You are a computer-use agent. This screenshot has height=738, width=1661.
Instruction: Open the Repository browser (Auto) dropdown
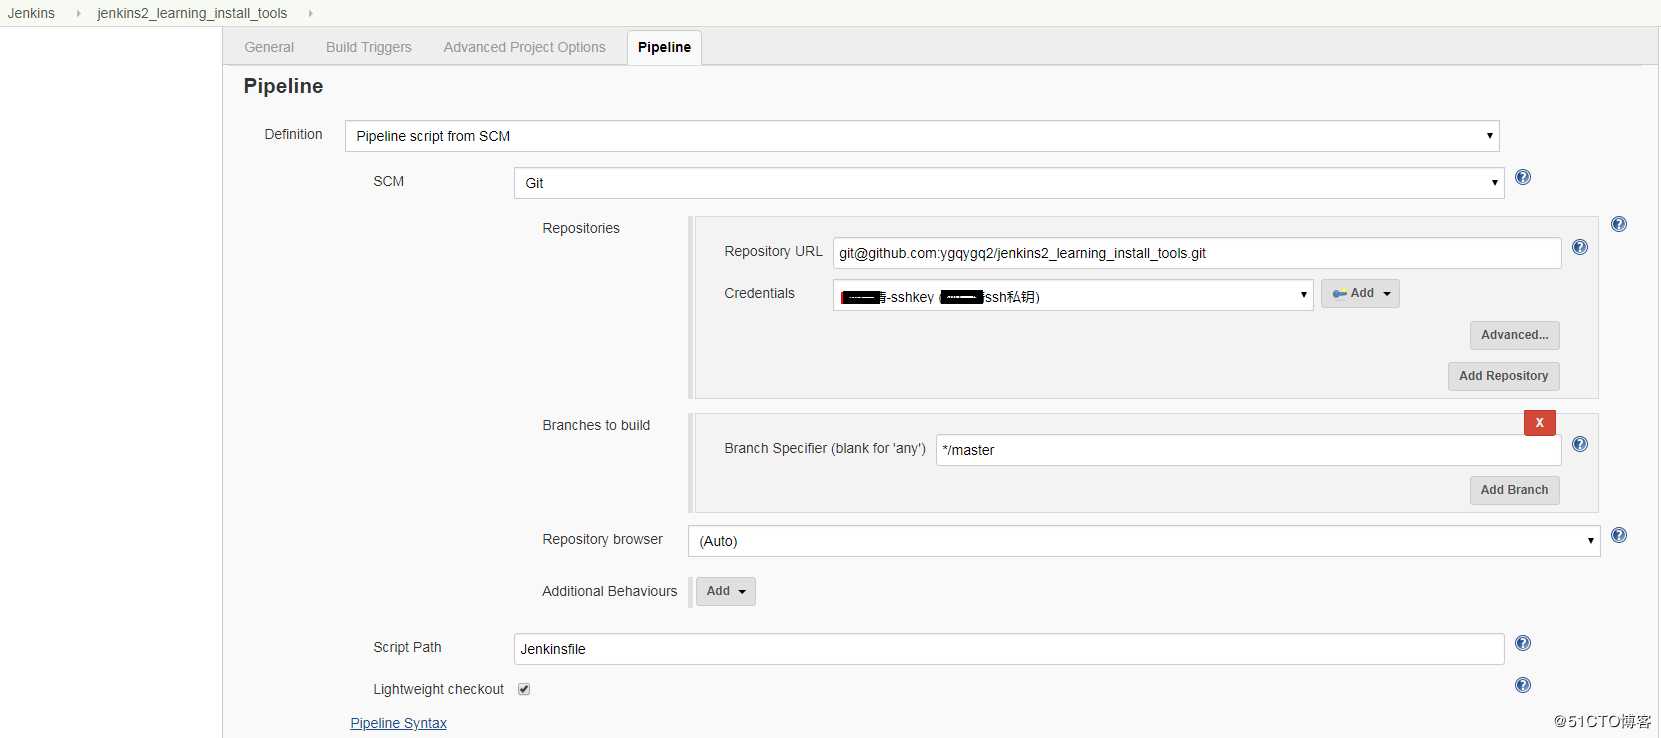click(x=1144, y=541)
